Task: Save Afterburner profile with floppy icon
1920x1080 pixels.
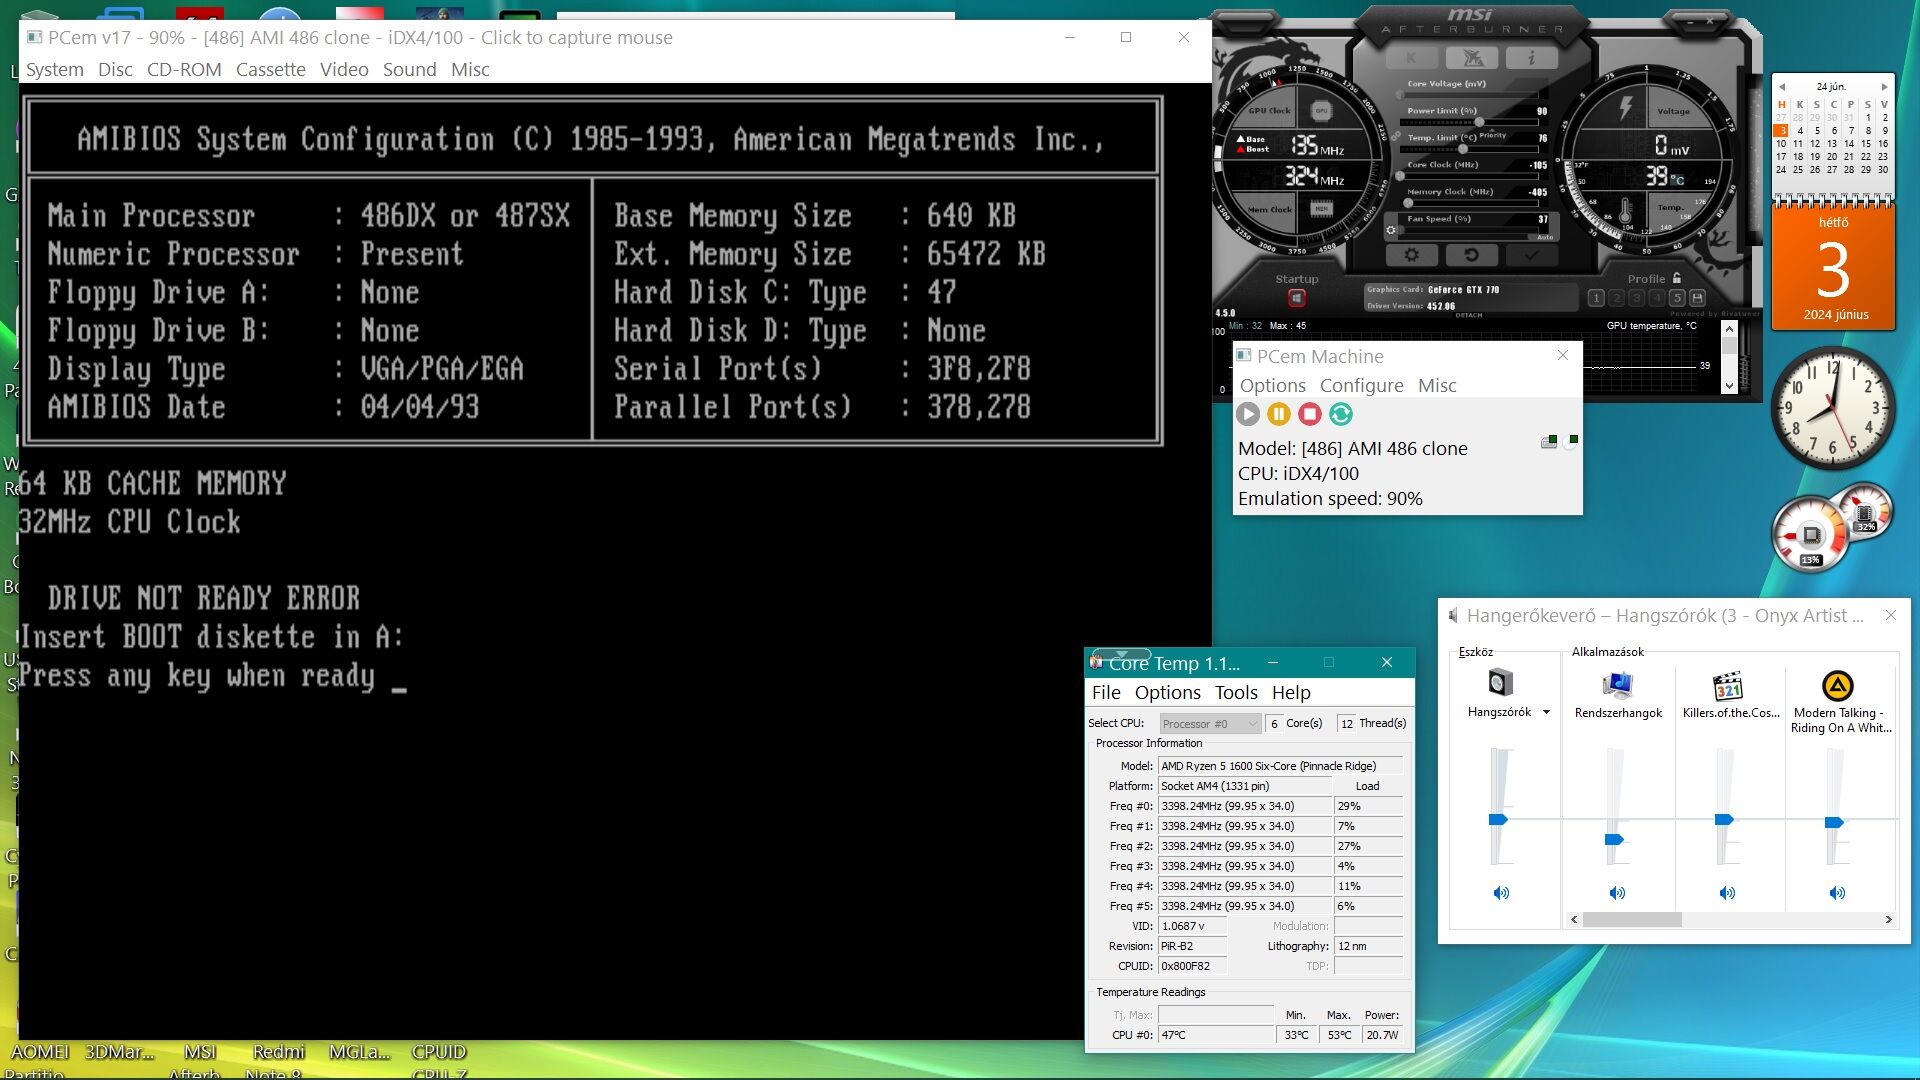Action: tap(1697, 298)
